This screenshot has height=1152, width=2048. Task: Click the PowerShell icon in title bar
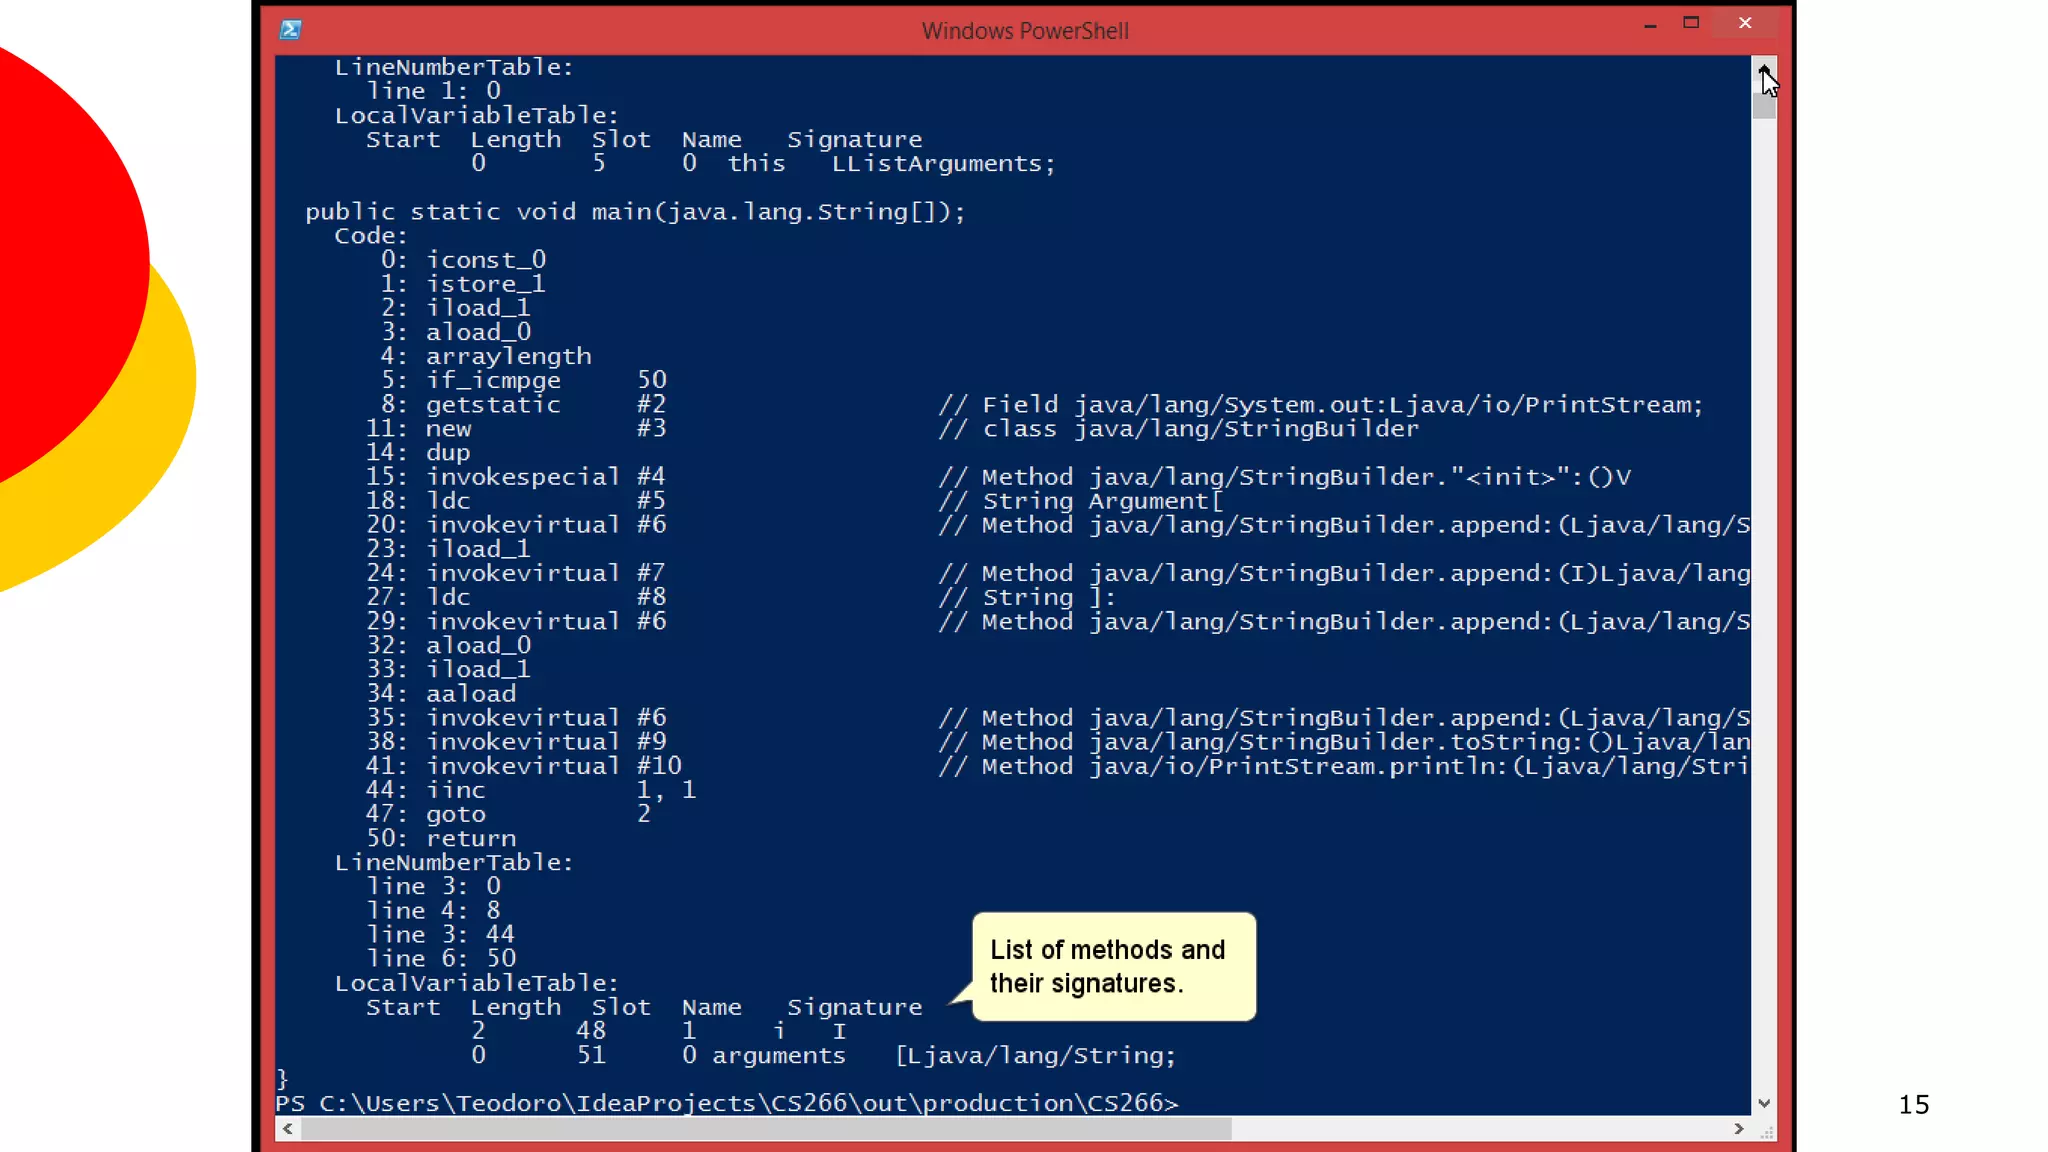[290, 30]
